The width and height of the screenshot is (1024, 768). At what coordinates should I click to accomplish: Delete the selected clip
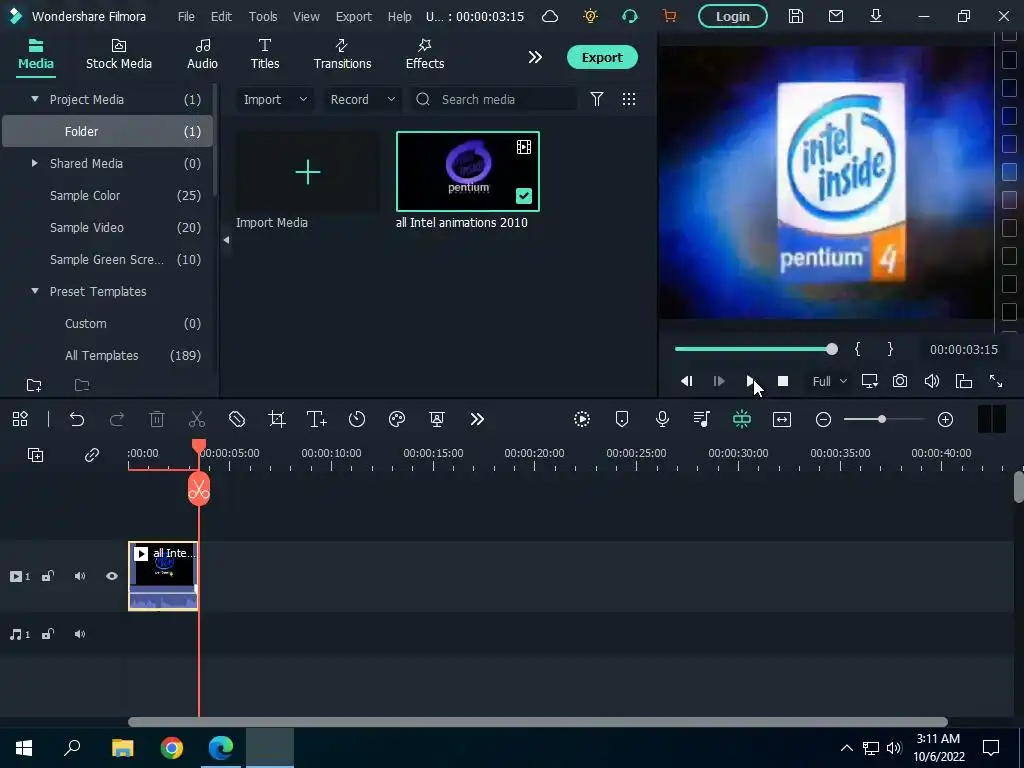(x=157, y=419)
